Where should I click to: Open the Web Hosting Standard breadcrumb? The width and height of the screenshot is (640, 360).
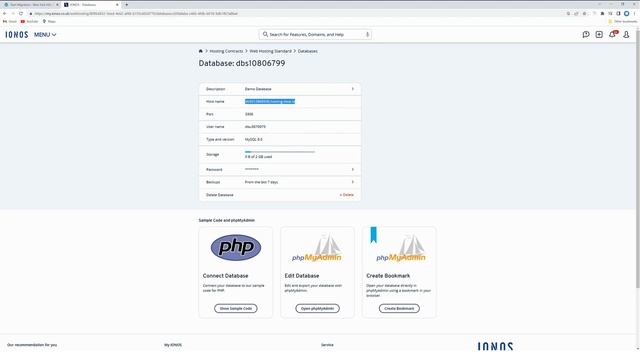click(270, 51)
